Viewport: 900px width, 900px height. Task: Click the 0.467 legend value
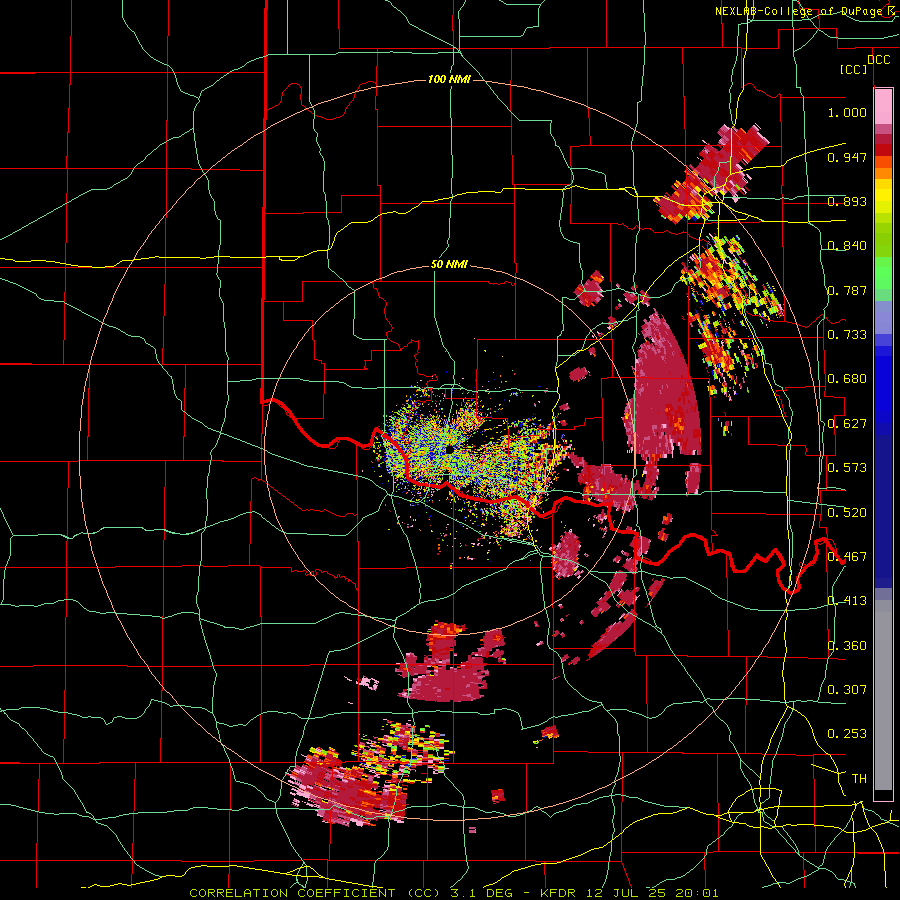(x=847, y=557)
